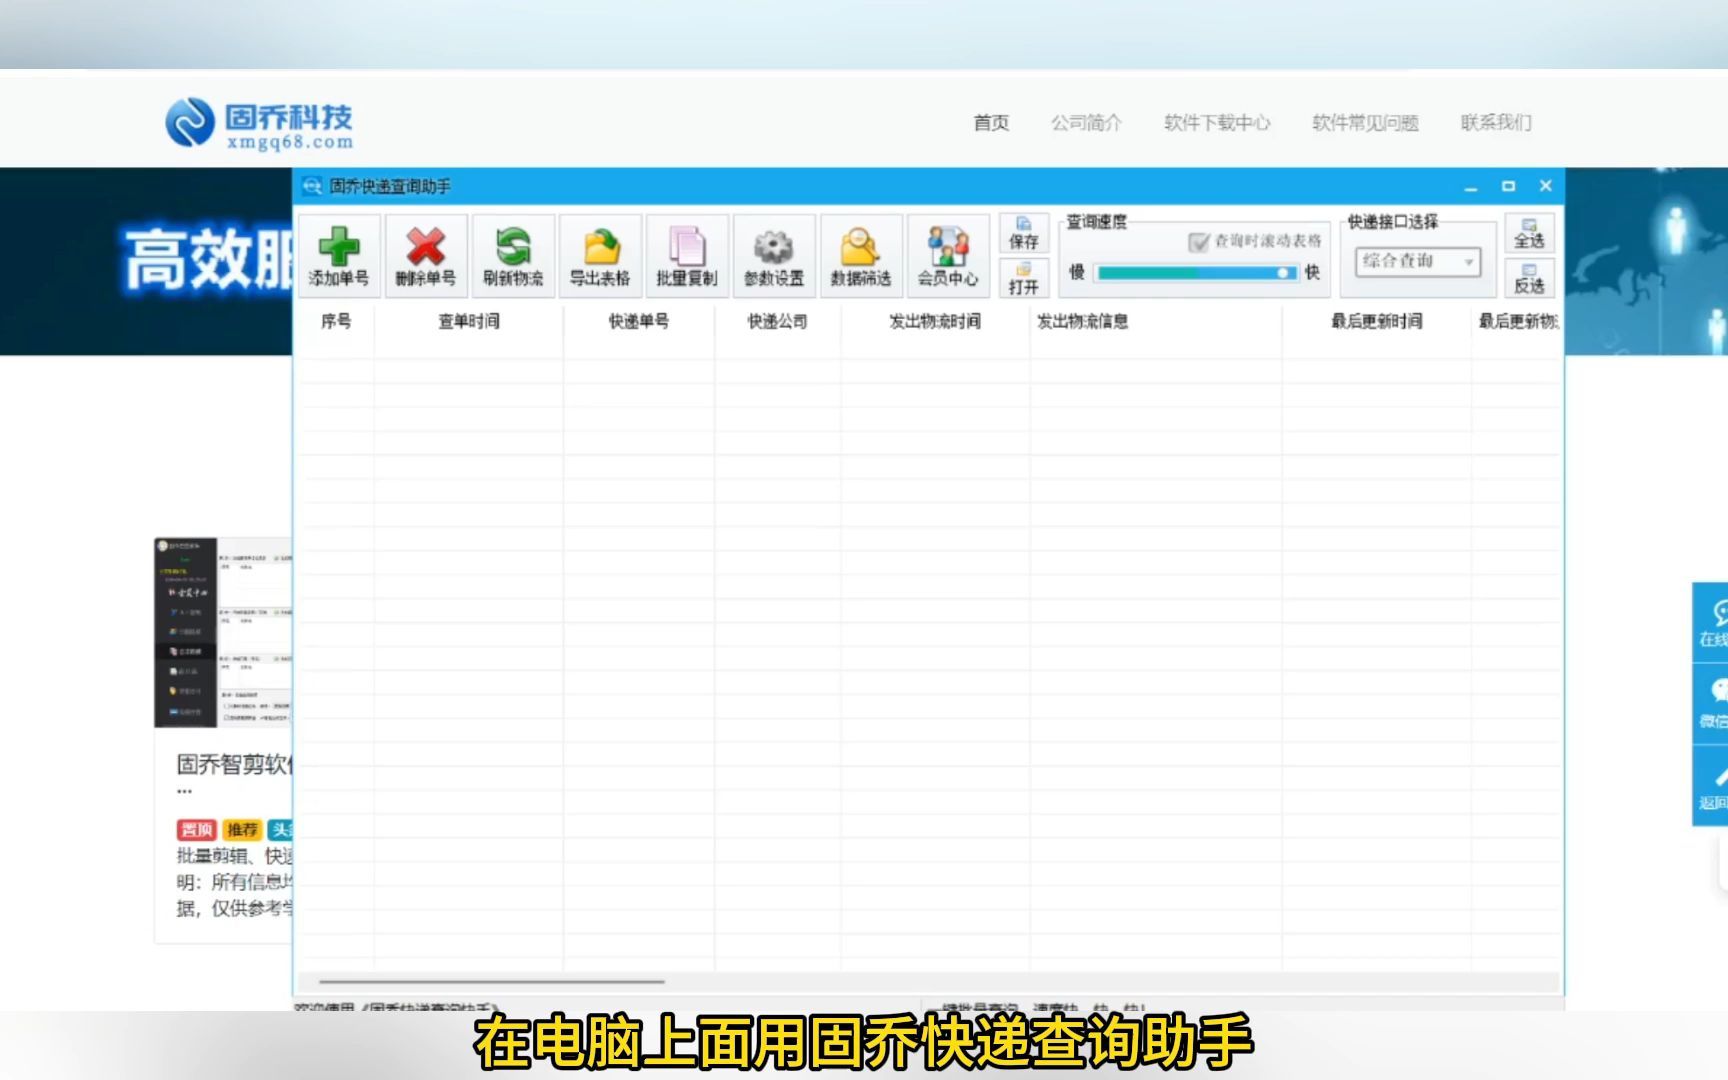The image size is (1728, 1080).
Task: Adjust the 查询速度 speed slider
Action: click(x=1196, y=272)
